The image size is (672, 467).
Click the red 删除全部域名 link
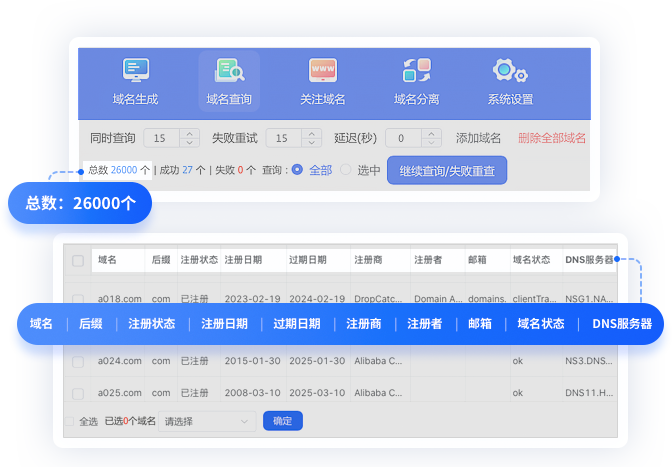(x=552, y=138)
